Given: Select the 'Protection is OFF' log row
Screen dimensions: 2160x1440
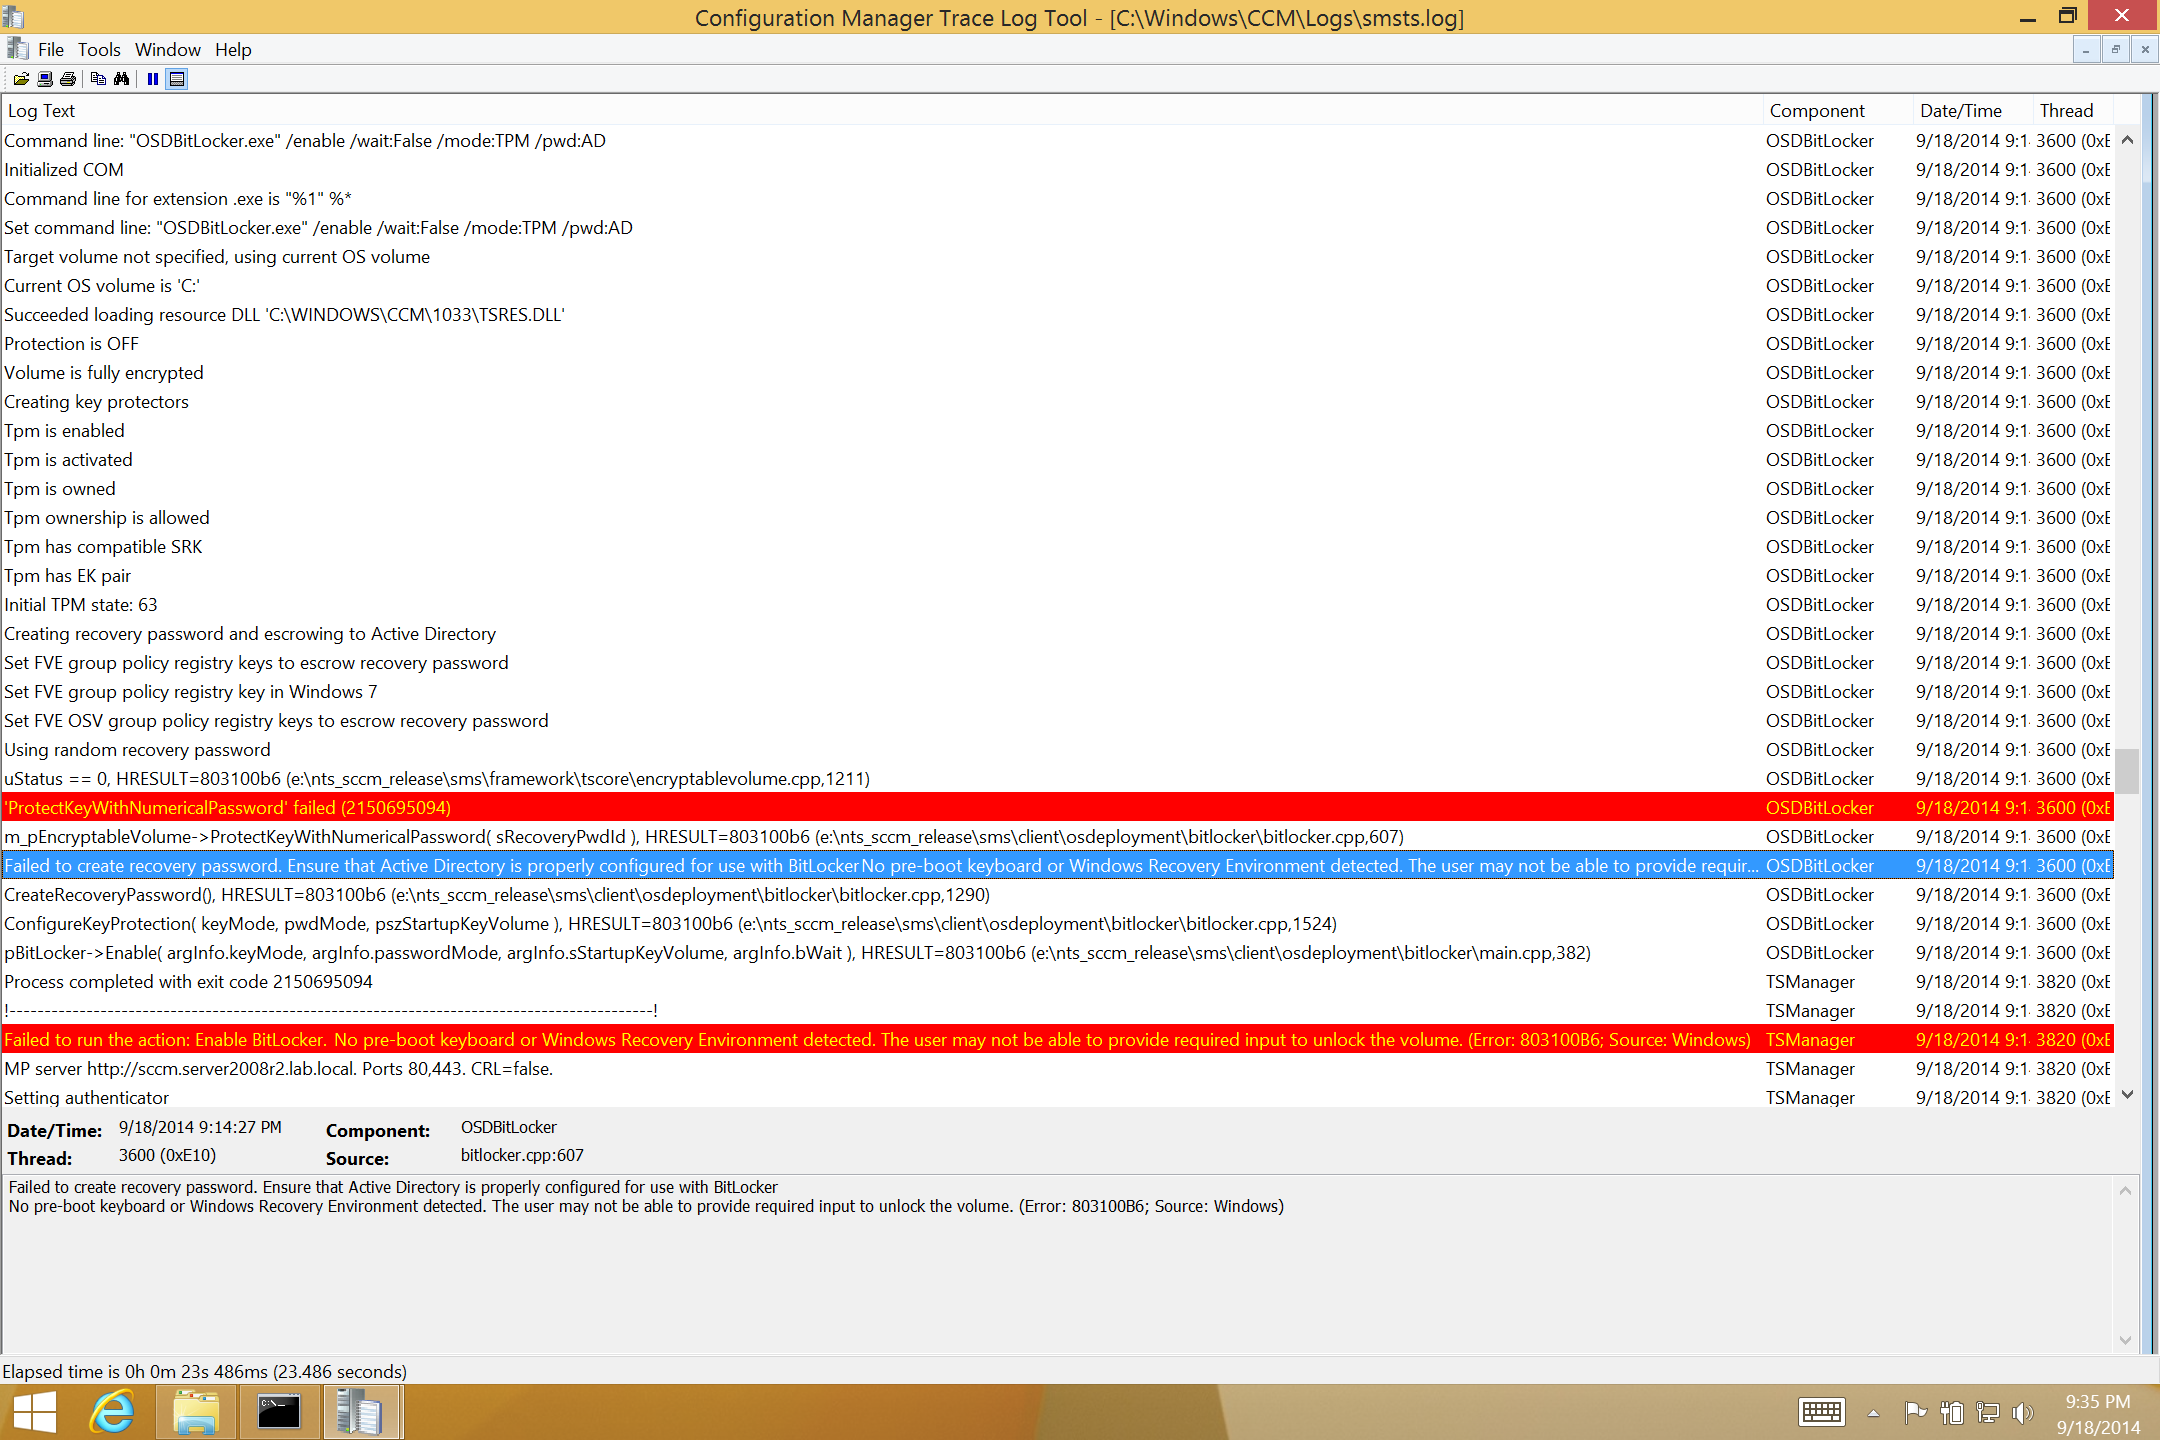Looking at the screenshot, I should 1057,343.
